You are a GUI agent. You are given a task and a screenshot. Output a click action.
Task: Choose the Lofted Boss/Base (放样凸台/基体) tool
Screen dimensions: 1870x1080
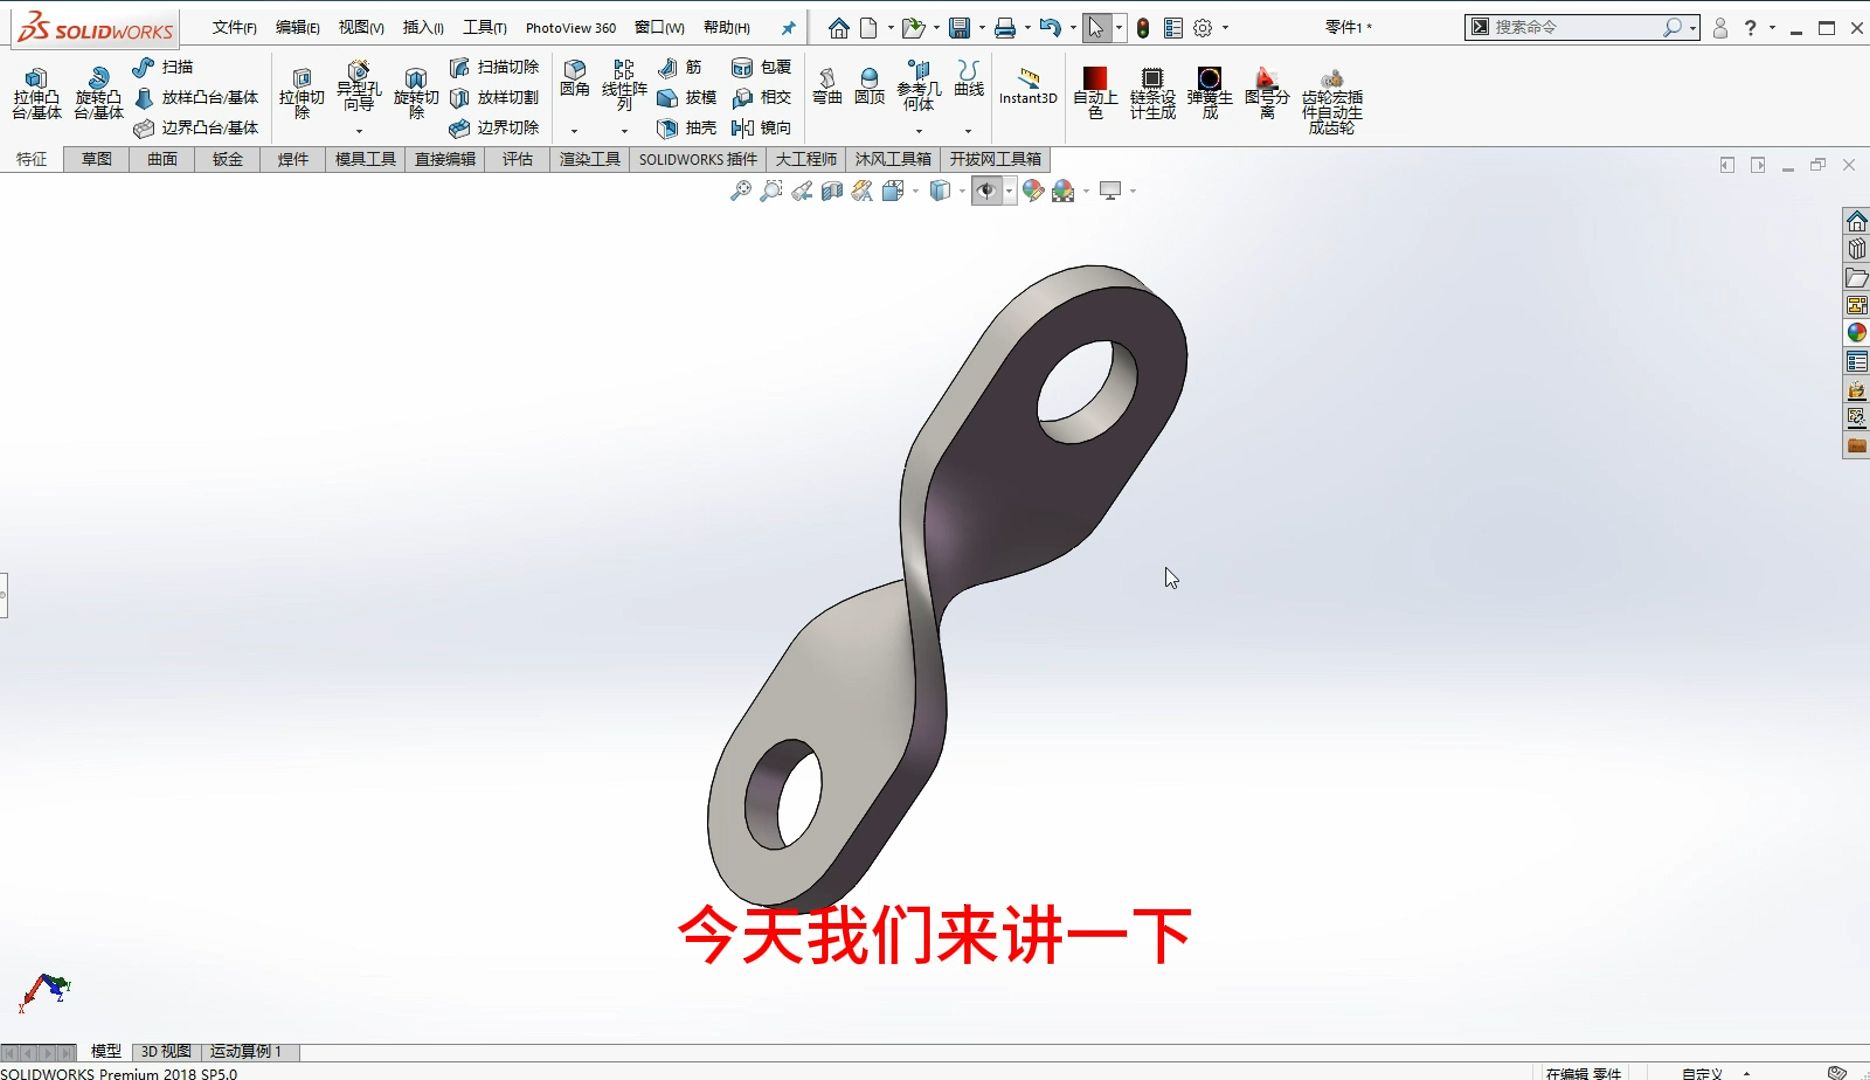tap(197, 97)
